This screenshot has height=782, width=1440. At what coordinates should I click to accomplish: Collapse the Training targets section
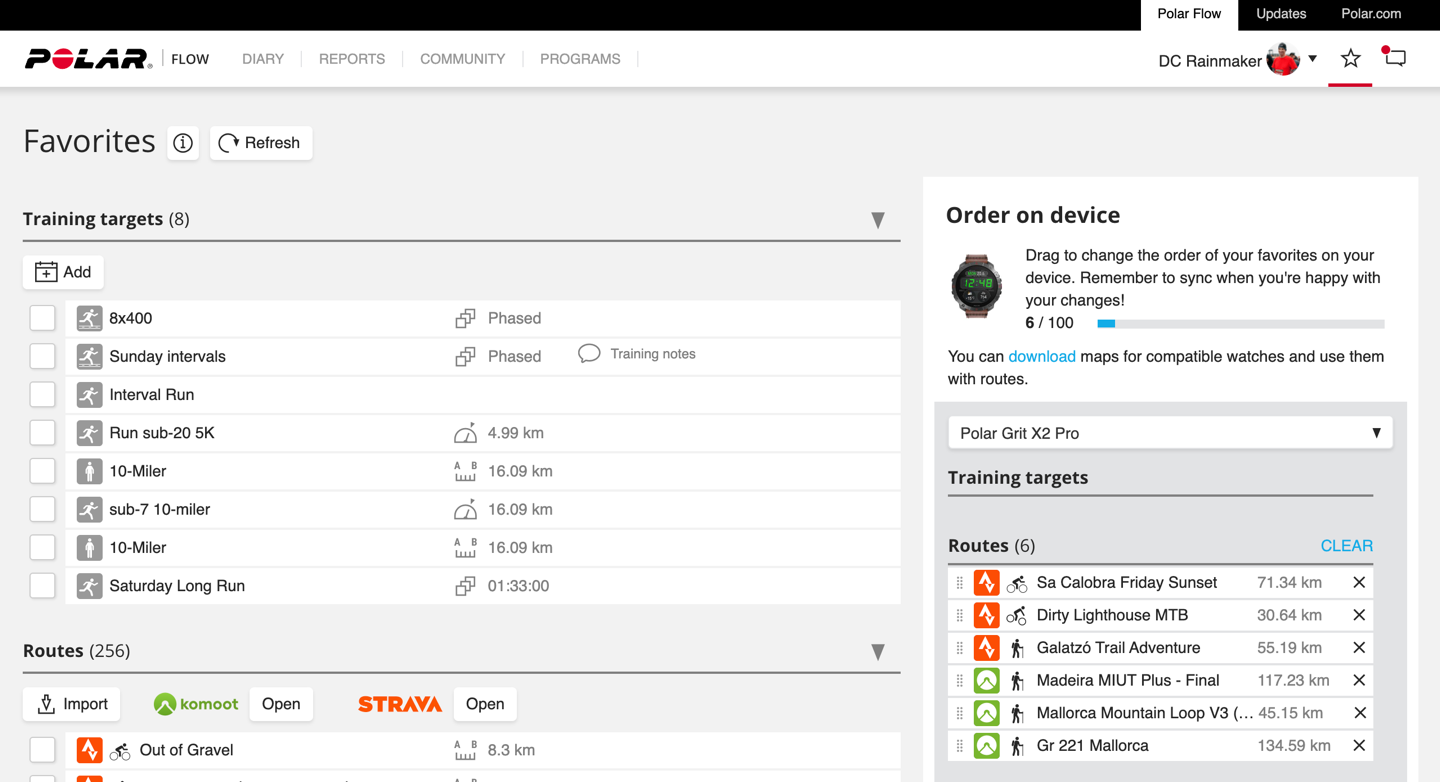pyautogui.click(x=877, y=220)
